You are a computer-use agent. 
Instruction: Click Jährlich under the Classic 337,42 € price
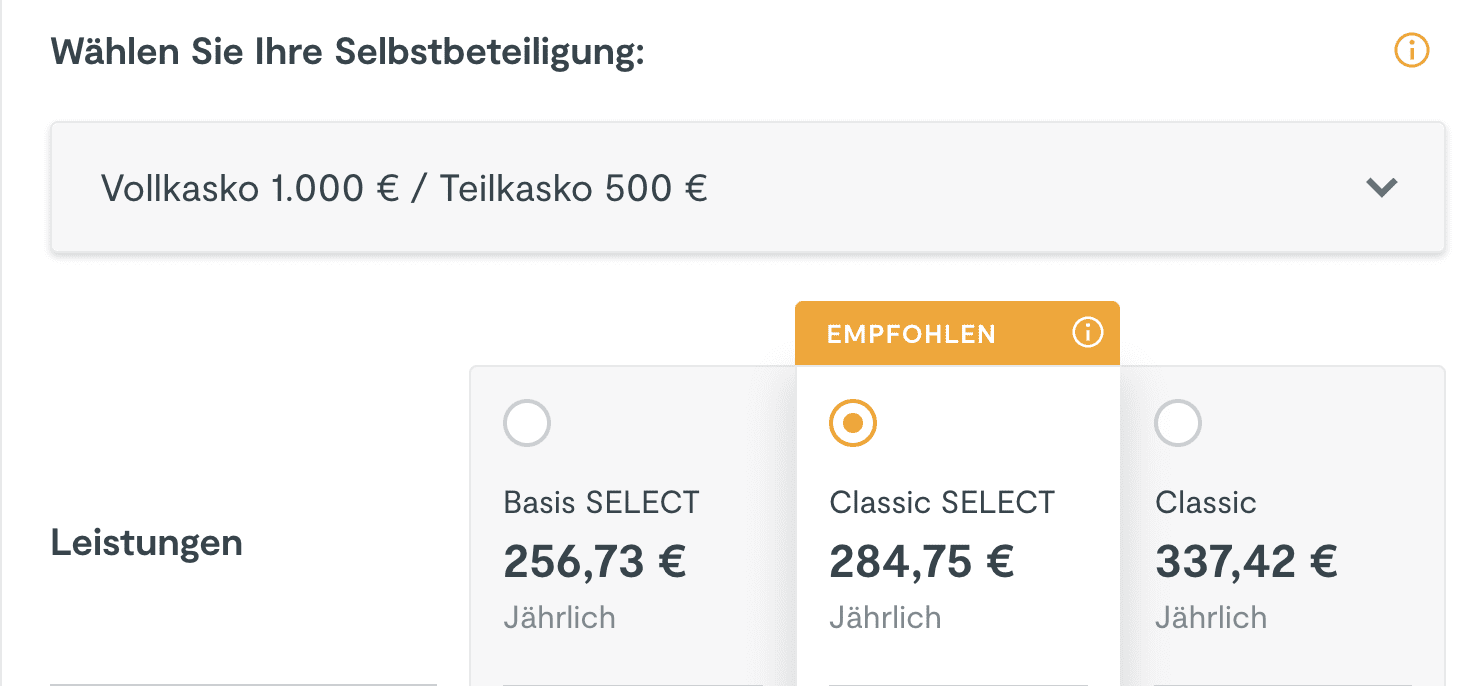1210,617
